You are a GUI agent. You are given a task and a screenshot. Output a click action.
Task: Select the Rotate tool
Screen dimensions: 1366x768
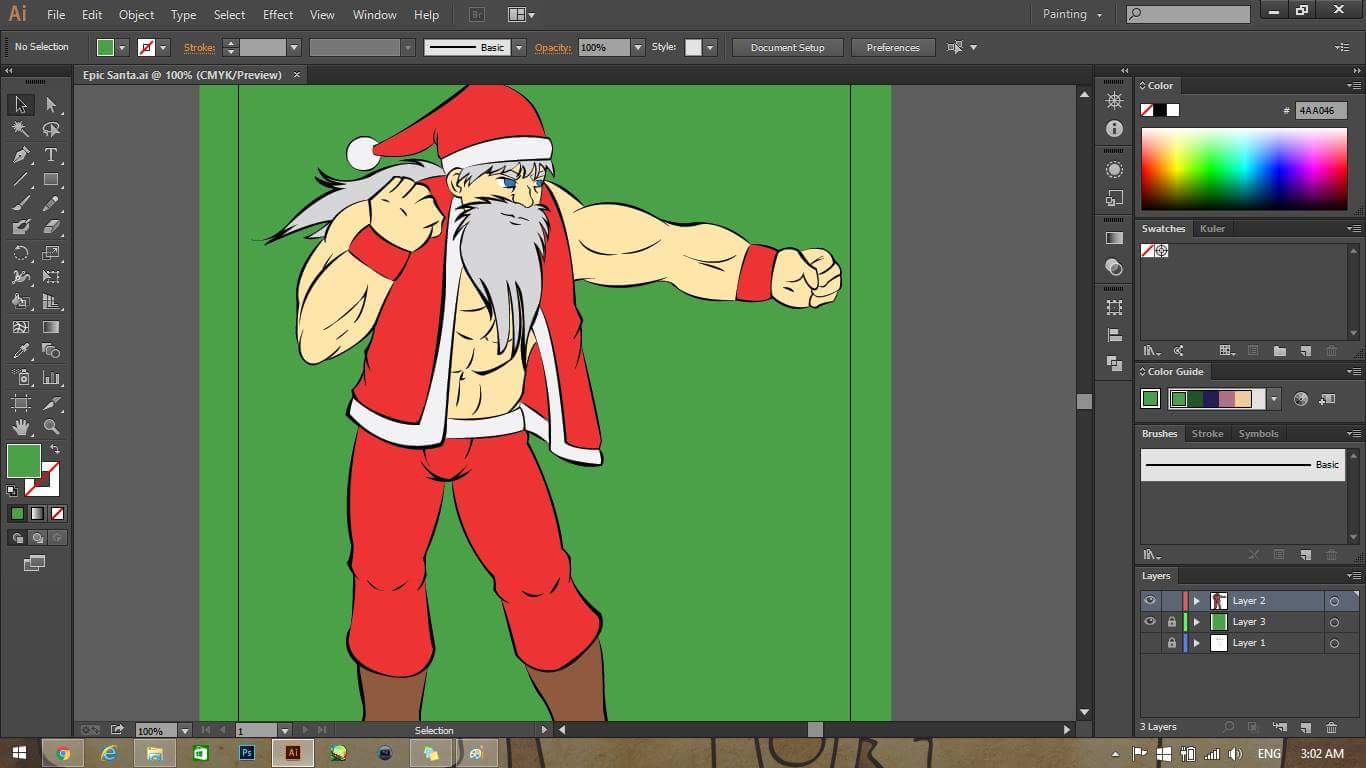point(20,253)
